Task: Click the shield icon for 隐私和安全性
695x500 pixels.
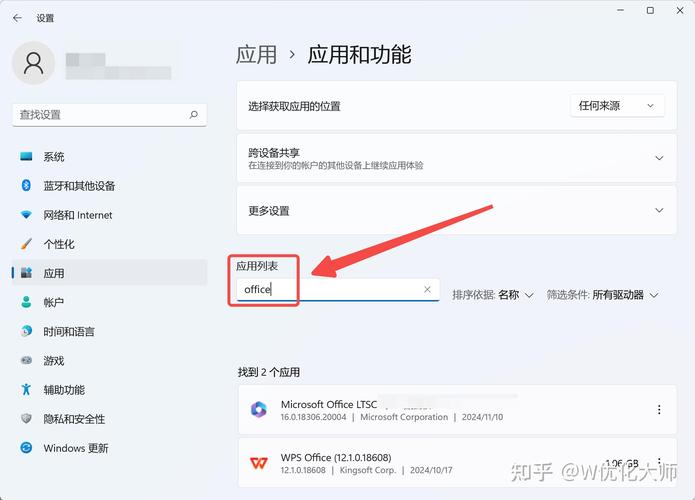Action: (26, 418)
